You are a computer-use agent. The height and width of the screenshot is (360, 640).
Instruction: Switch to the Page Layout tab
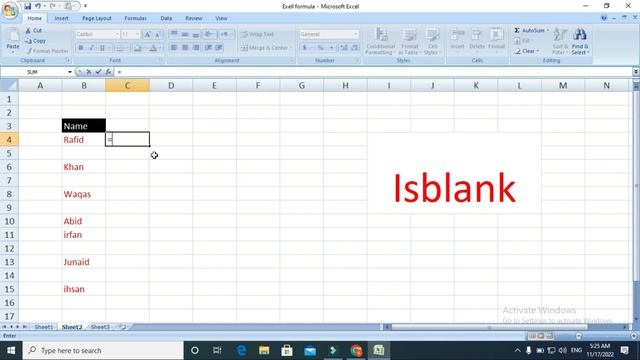97,18
